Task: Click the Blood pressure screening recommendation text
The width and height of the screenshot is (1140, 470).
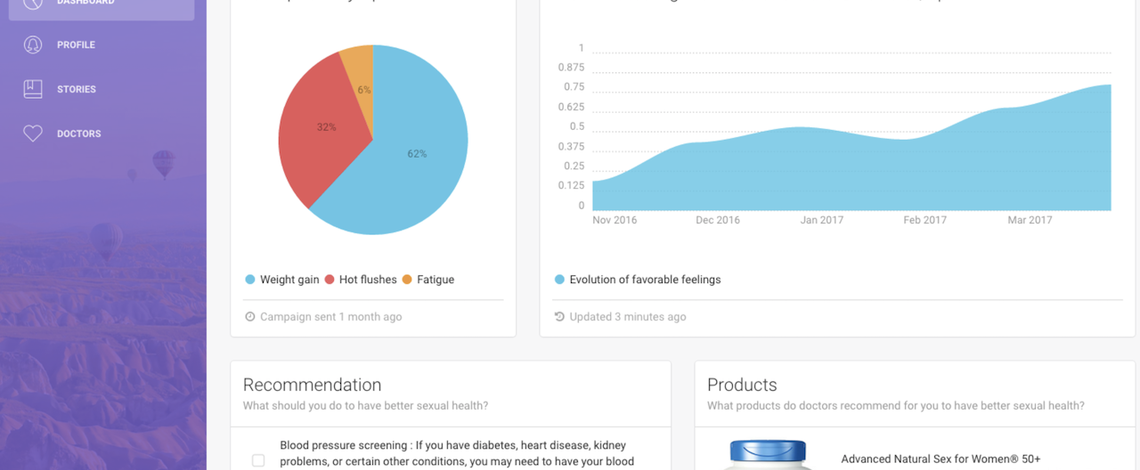Action: tap(455, 453)
